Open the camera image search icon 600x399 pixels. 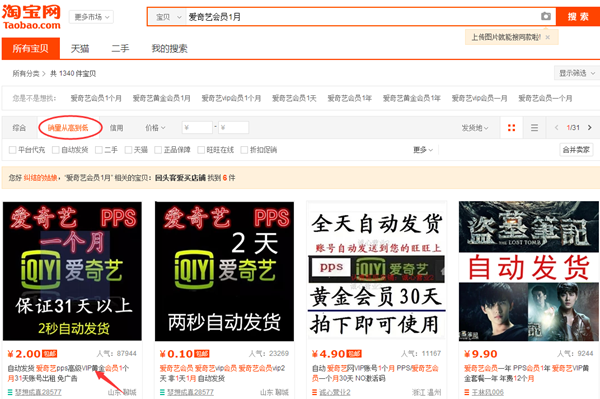pos(546,16)
